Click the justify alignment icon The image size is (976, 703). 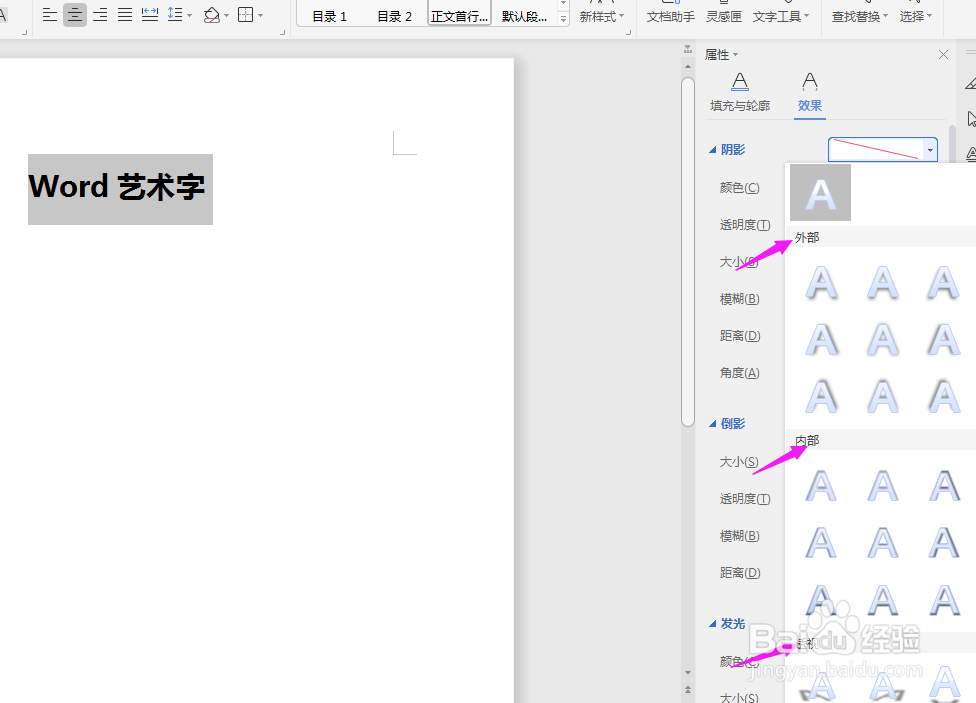click(124, 14)
